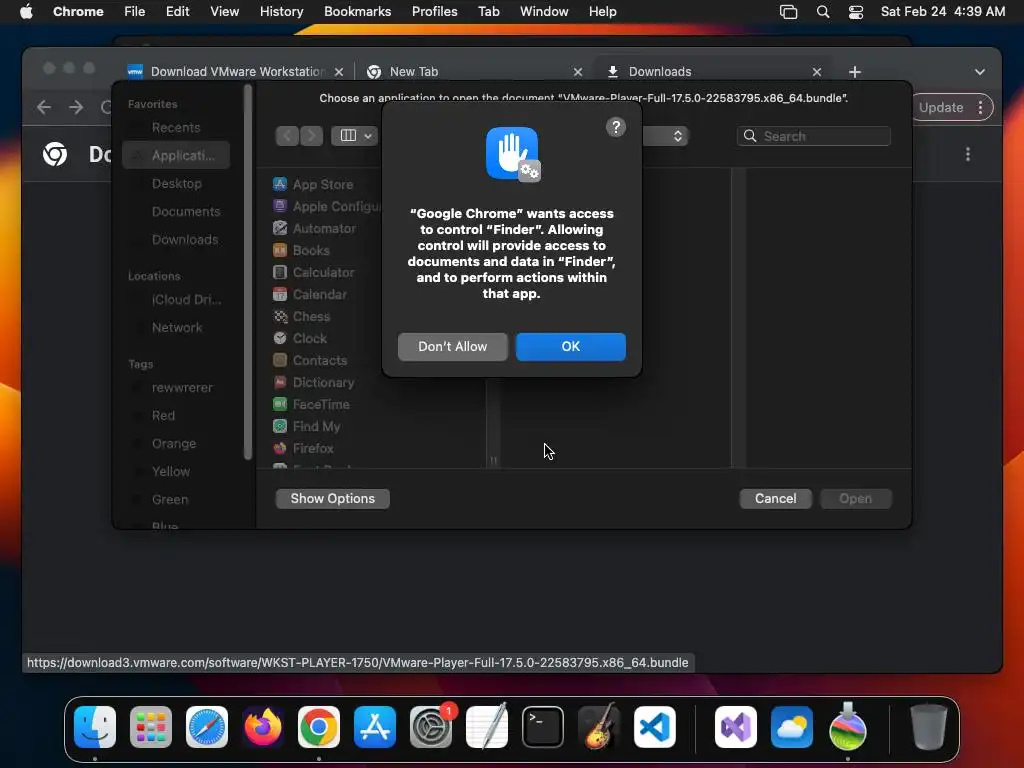Click the file chooser forward arrow
The height and width of the screenshot is (768, 1024).
click(312, 136)
